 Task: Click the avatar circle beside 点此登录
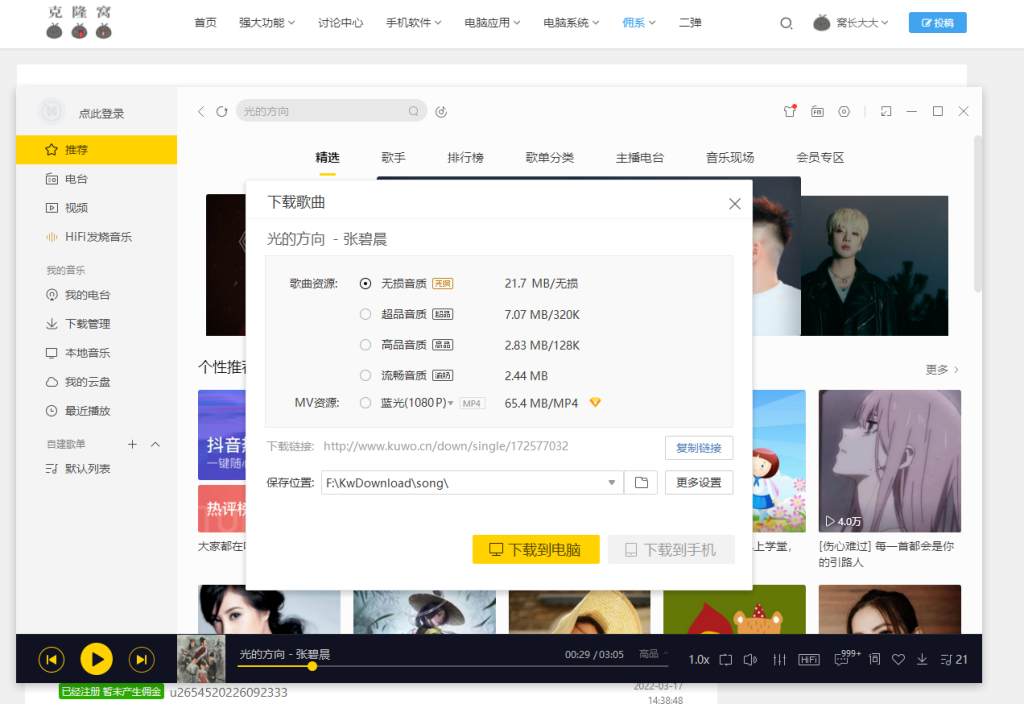pyautogui.click(x=52, y=112)
